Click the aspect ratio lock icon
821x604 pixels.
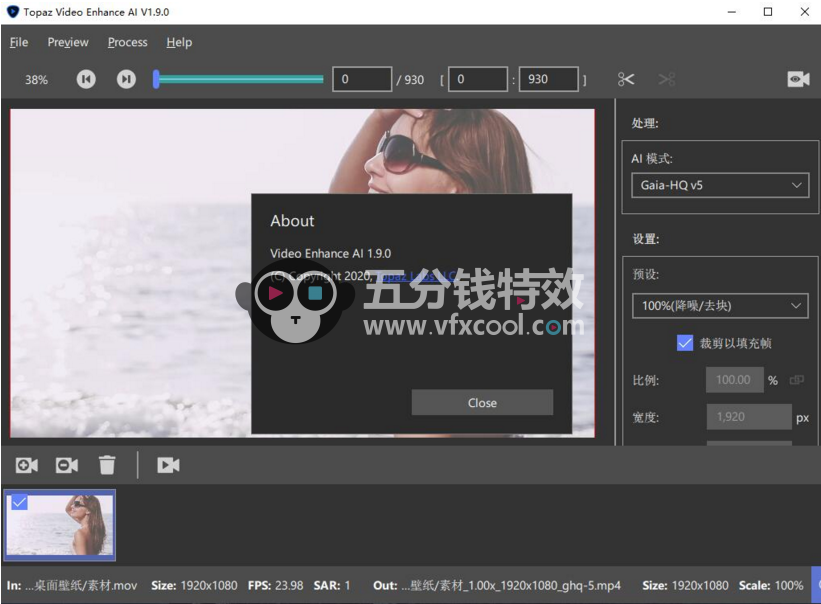click(x=797, y=380)
